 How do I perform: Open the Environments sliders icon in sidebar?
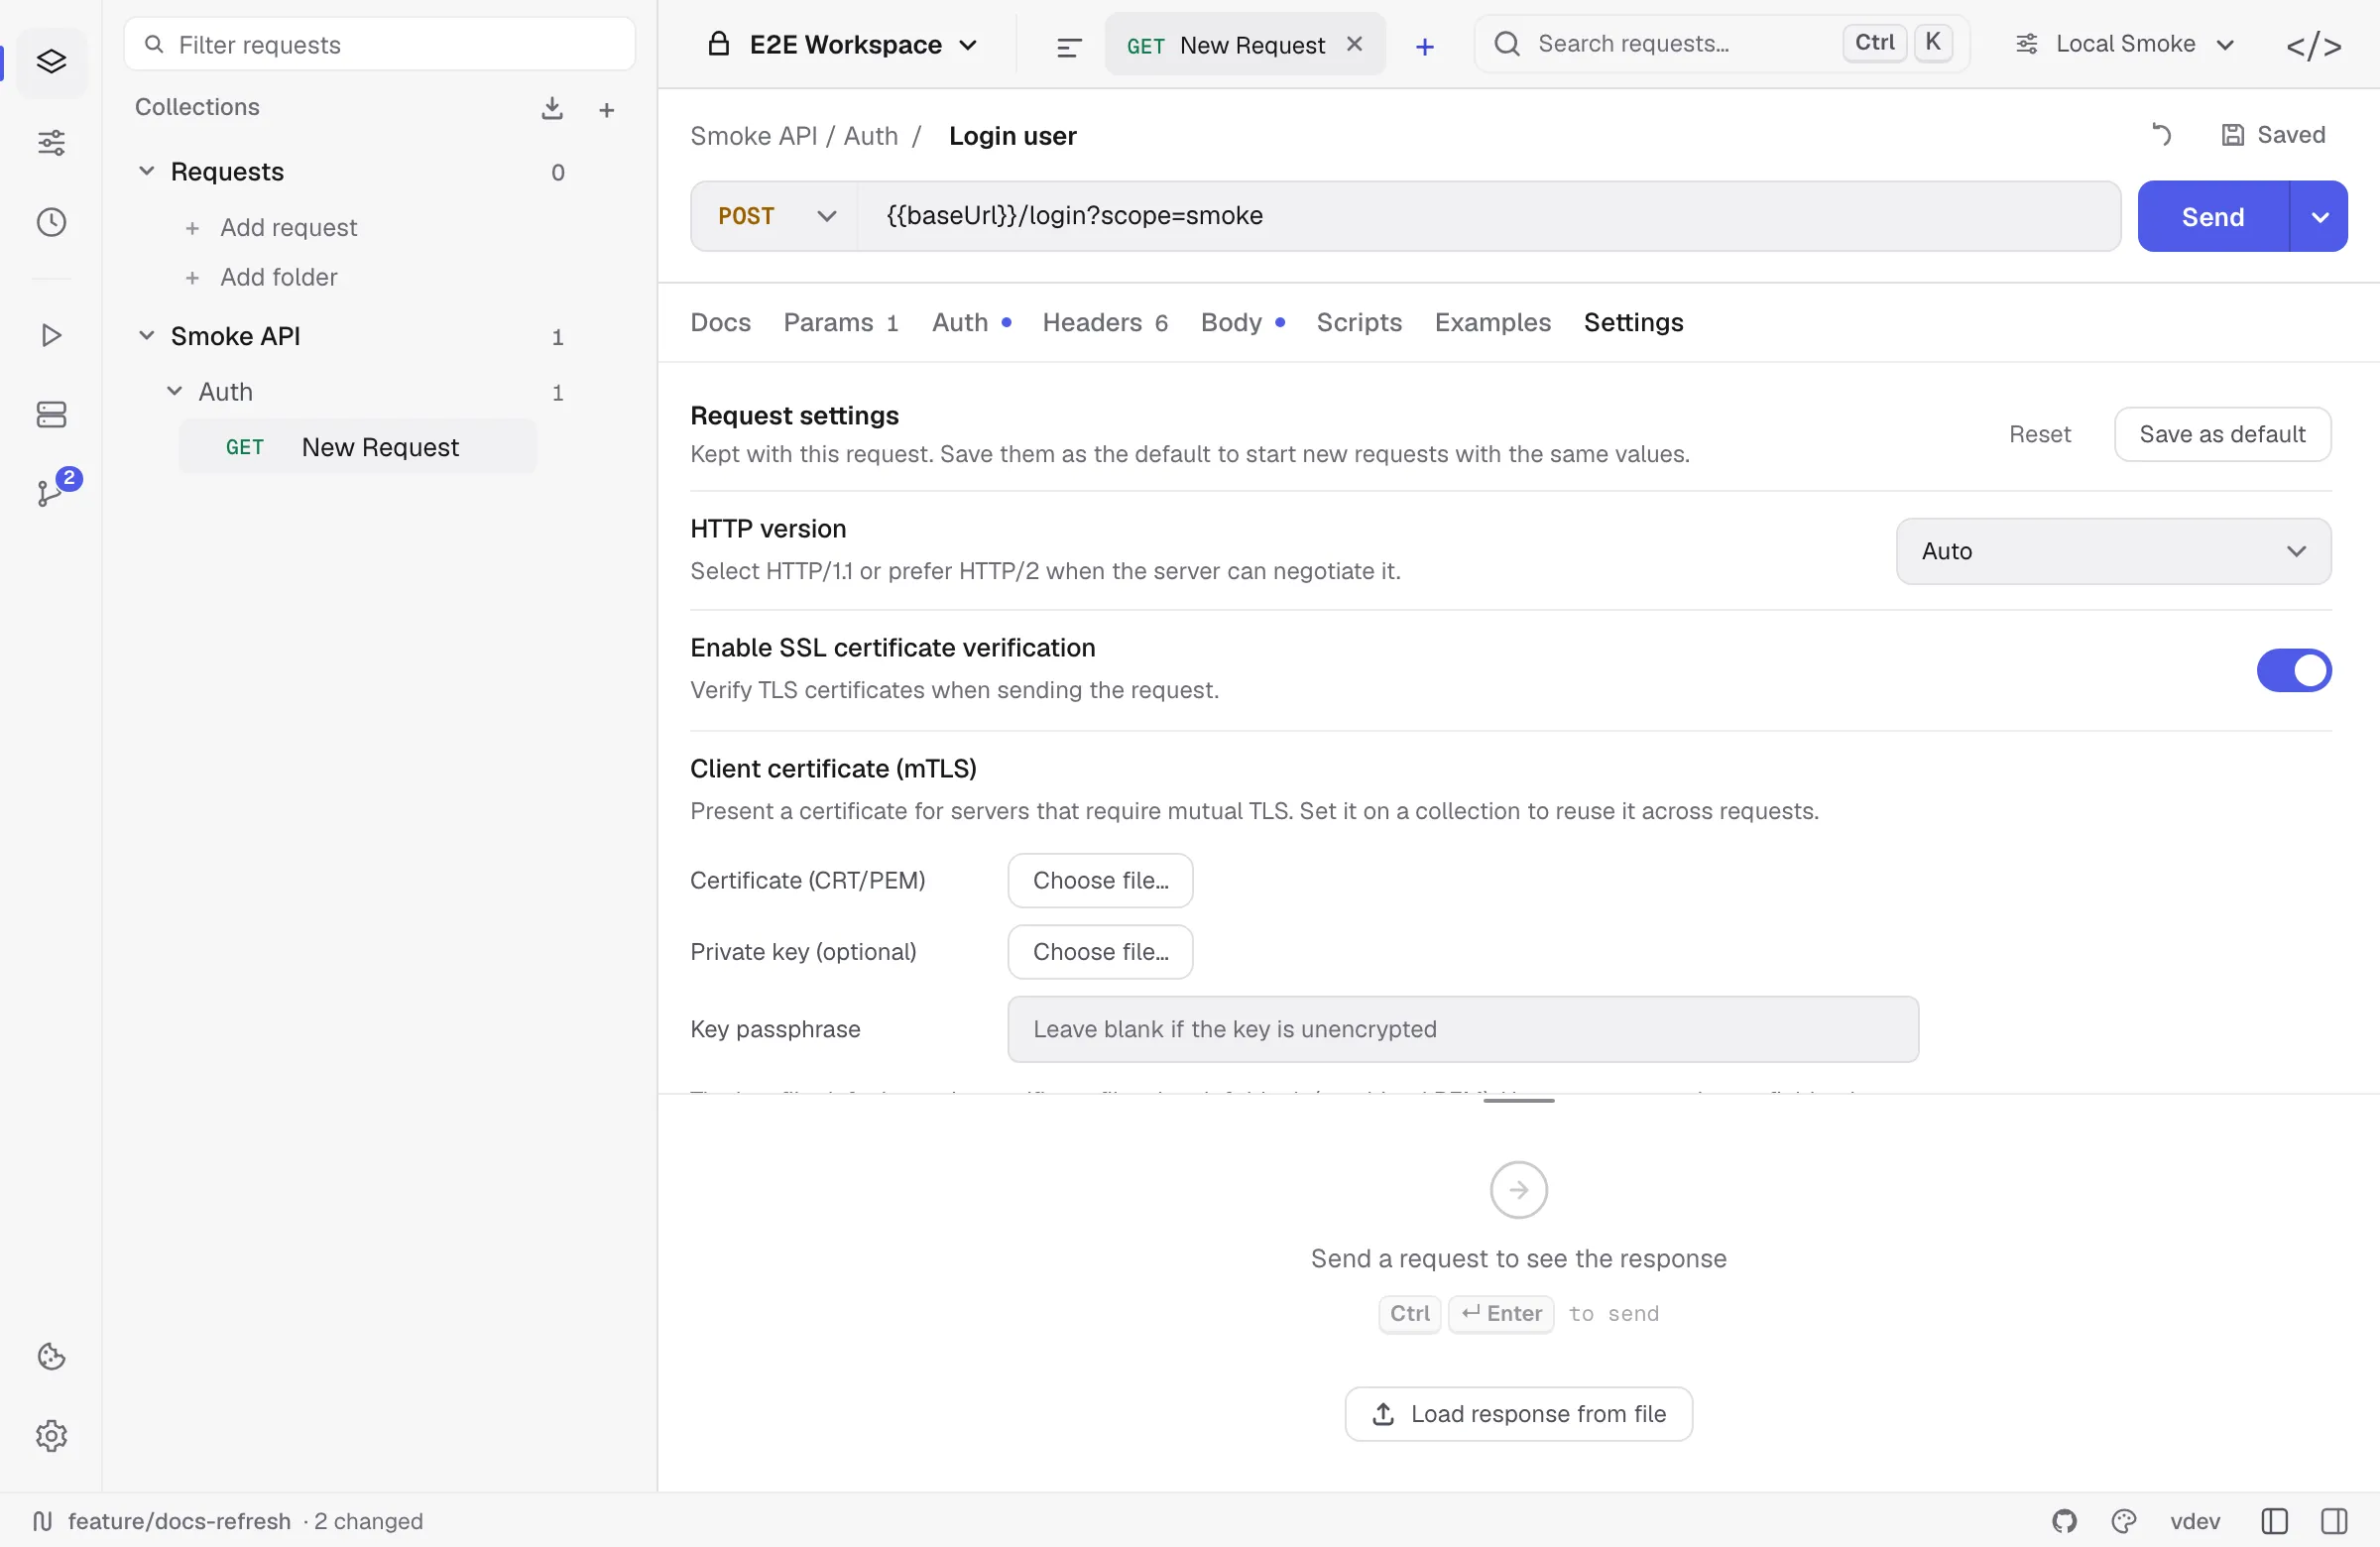51,142
